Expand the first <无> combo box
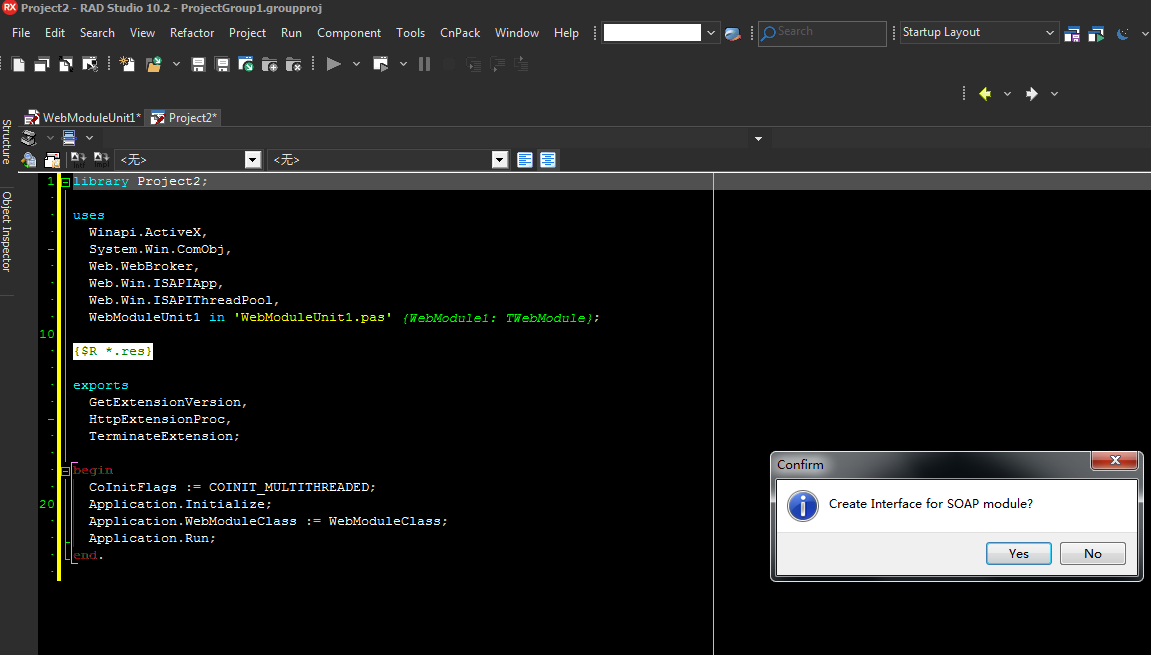The image size is (1151, 655). (253, 160)
